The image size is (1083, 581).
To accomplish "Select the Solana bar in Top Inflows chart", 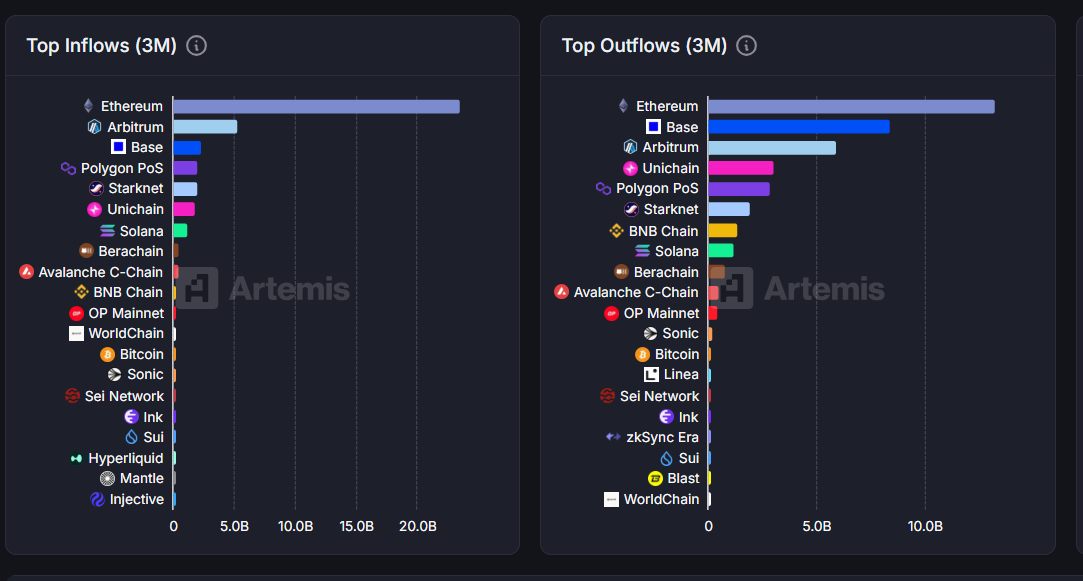I will pyautogui.click(x=180, y=231).
